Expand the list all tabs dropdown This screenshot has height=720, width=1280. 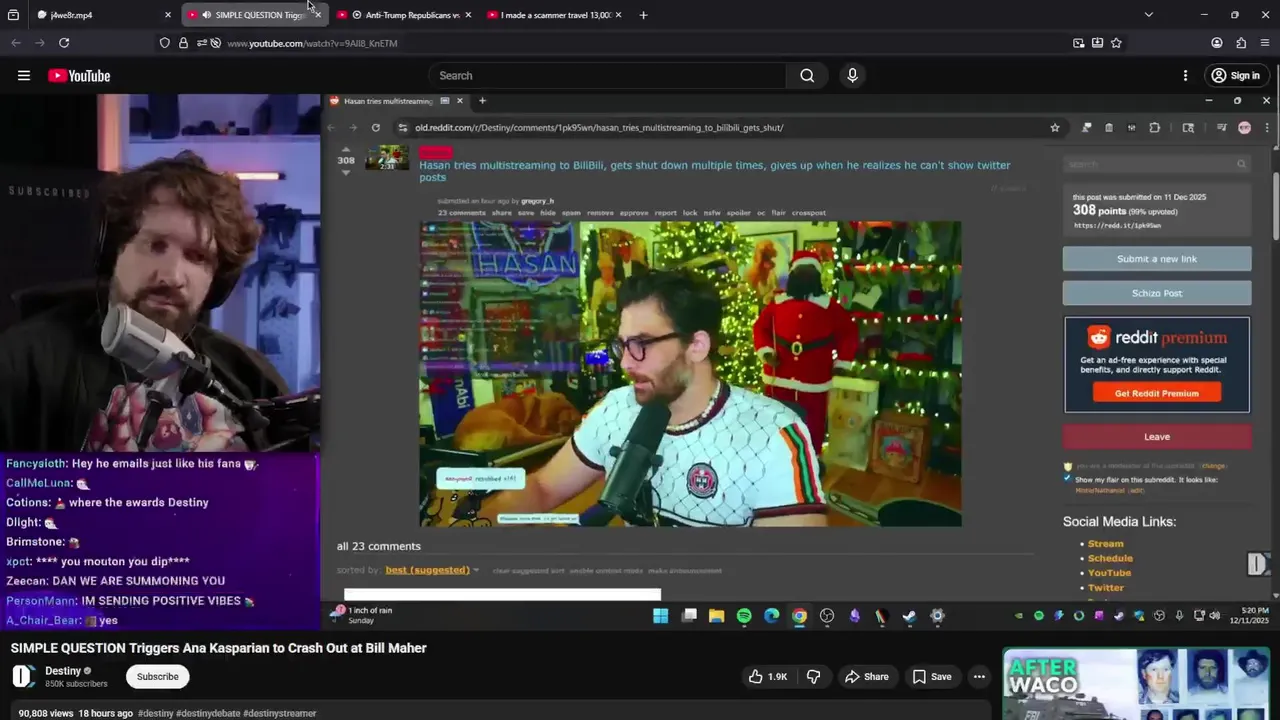click(1148, 15)
